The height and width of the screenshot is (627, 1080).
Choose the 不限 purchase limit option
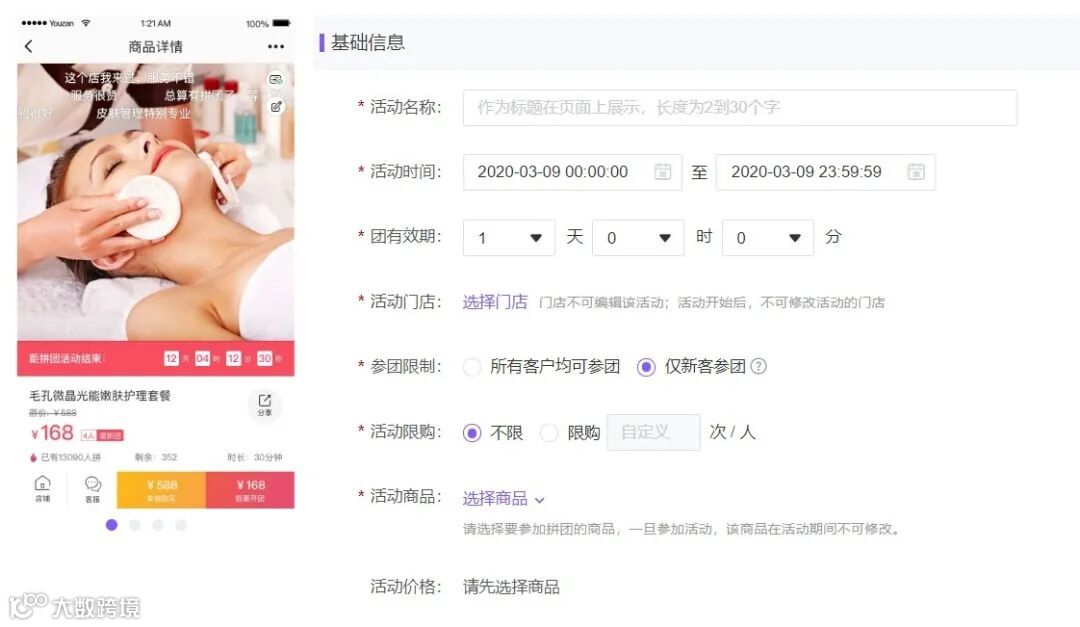point(472,433)
